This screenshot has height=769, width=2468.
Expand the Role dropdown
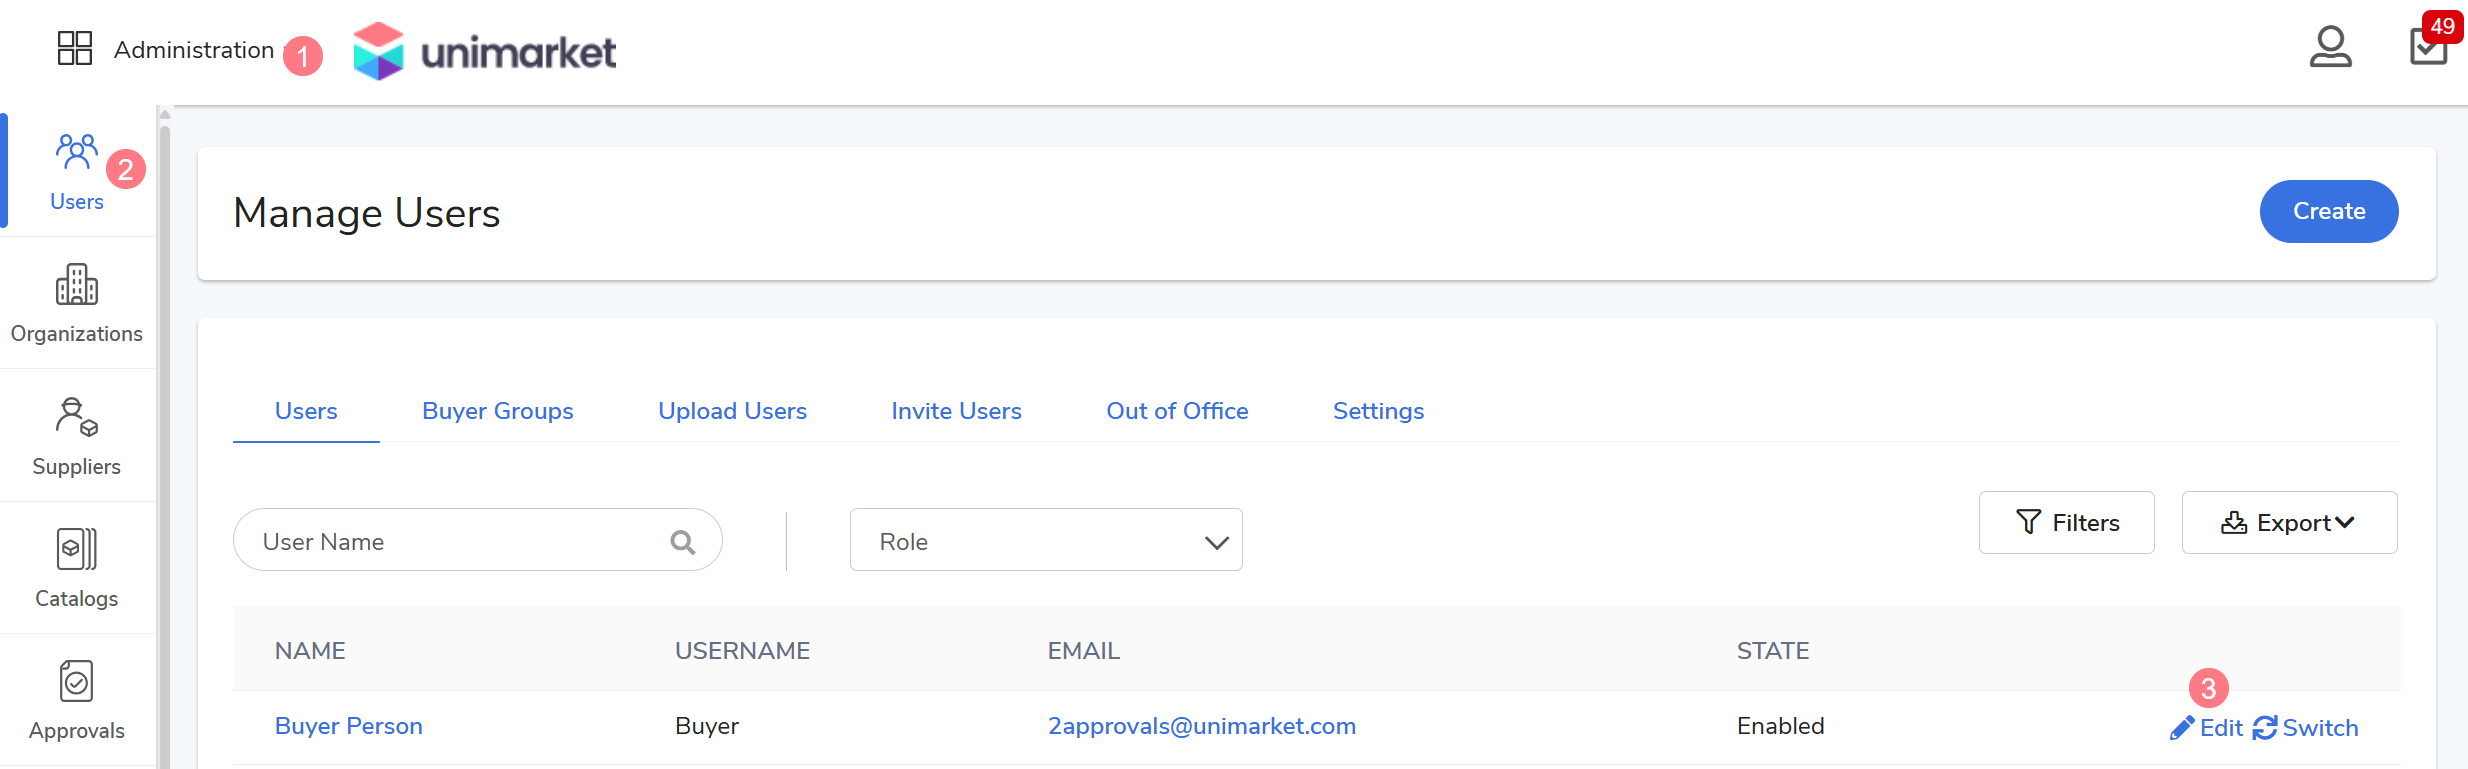tap(1045, 541)
